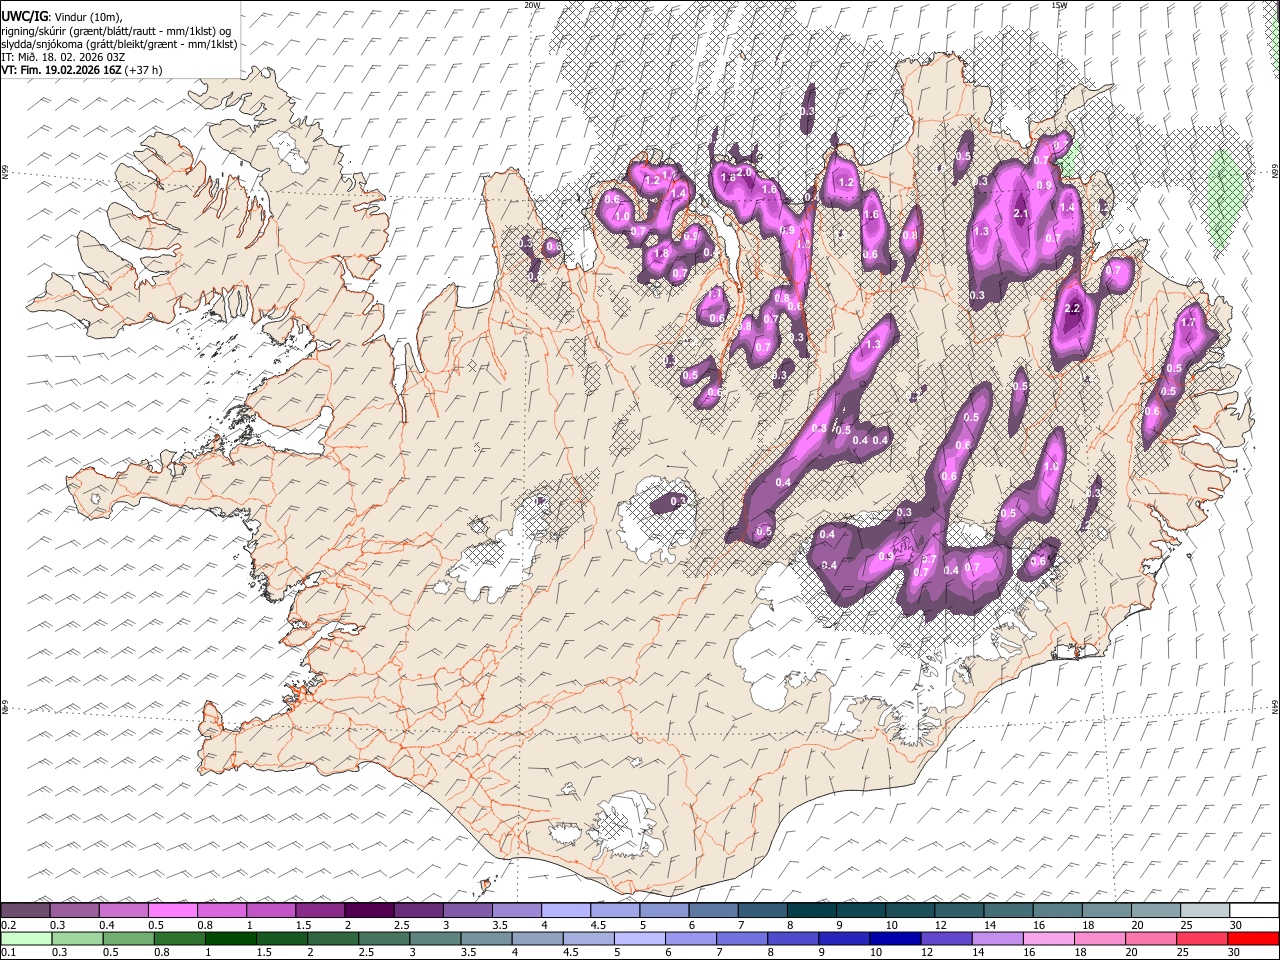Pick the bright pink top-row swatch above 0.5
The width and height of the screenshot is (1280, 960).
pos(173,911)
